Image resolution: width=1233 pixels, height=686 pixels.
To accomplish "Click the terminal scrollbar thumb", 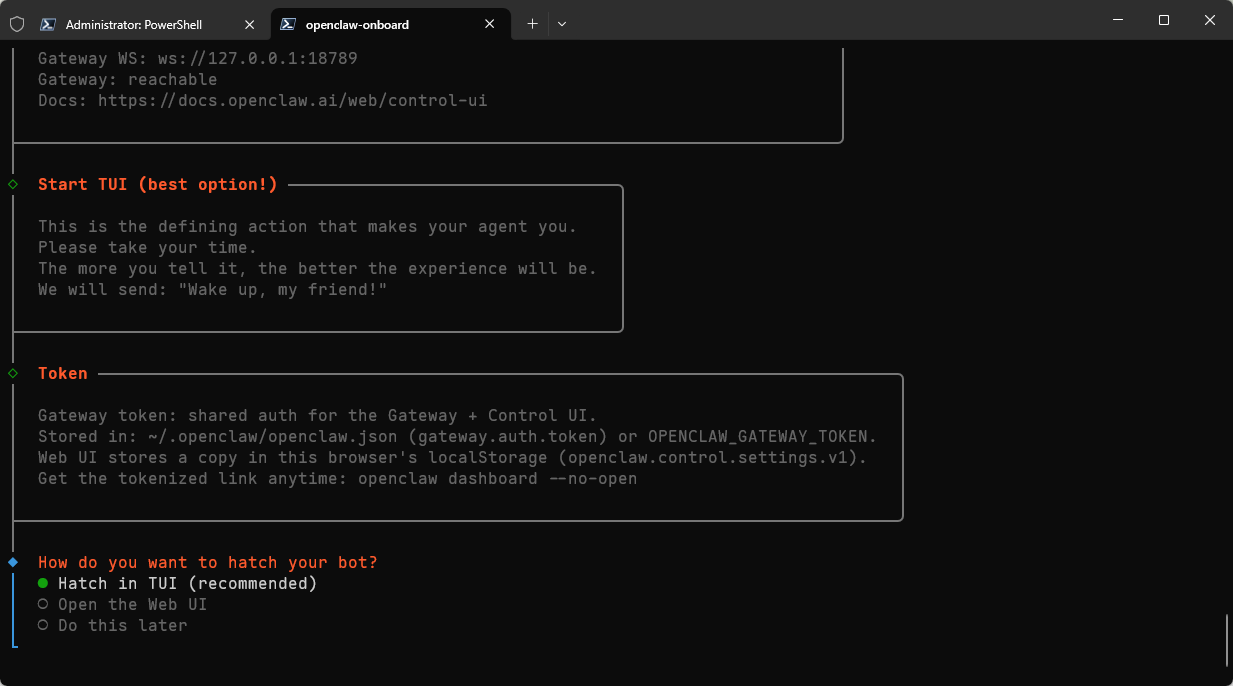I will (x=1227, y=640).
